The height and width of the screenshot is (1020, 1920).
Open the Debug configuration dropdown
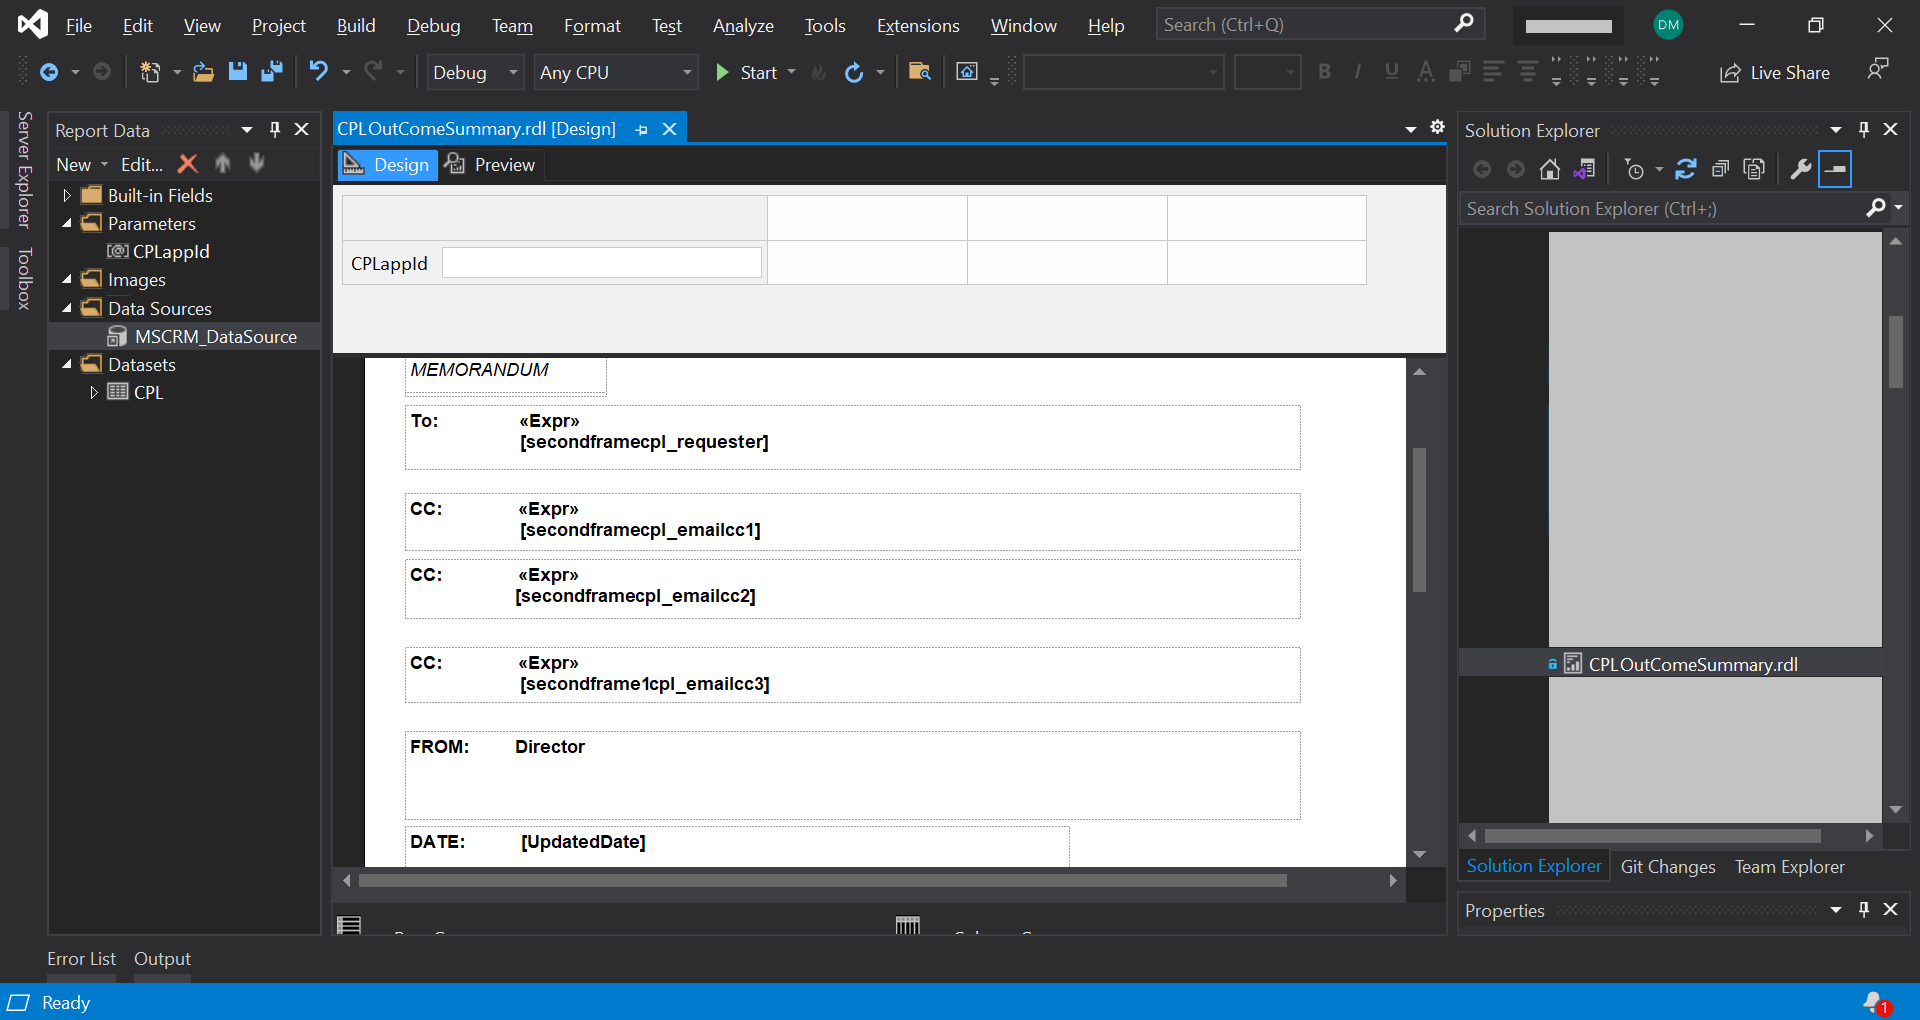475,72
